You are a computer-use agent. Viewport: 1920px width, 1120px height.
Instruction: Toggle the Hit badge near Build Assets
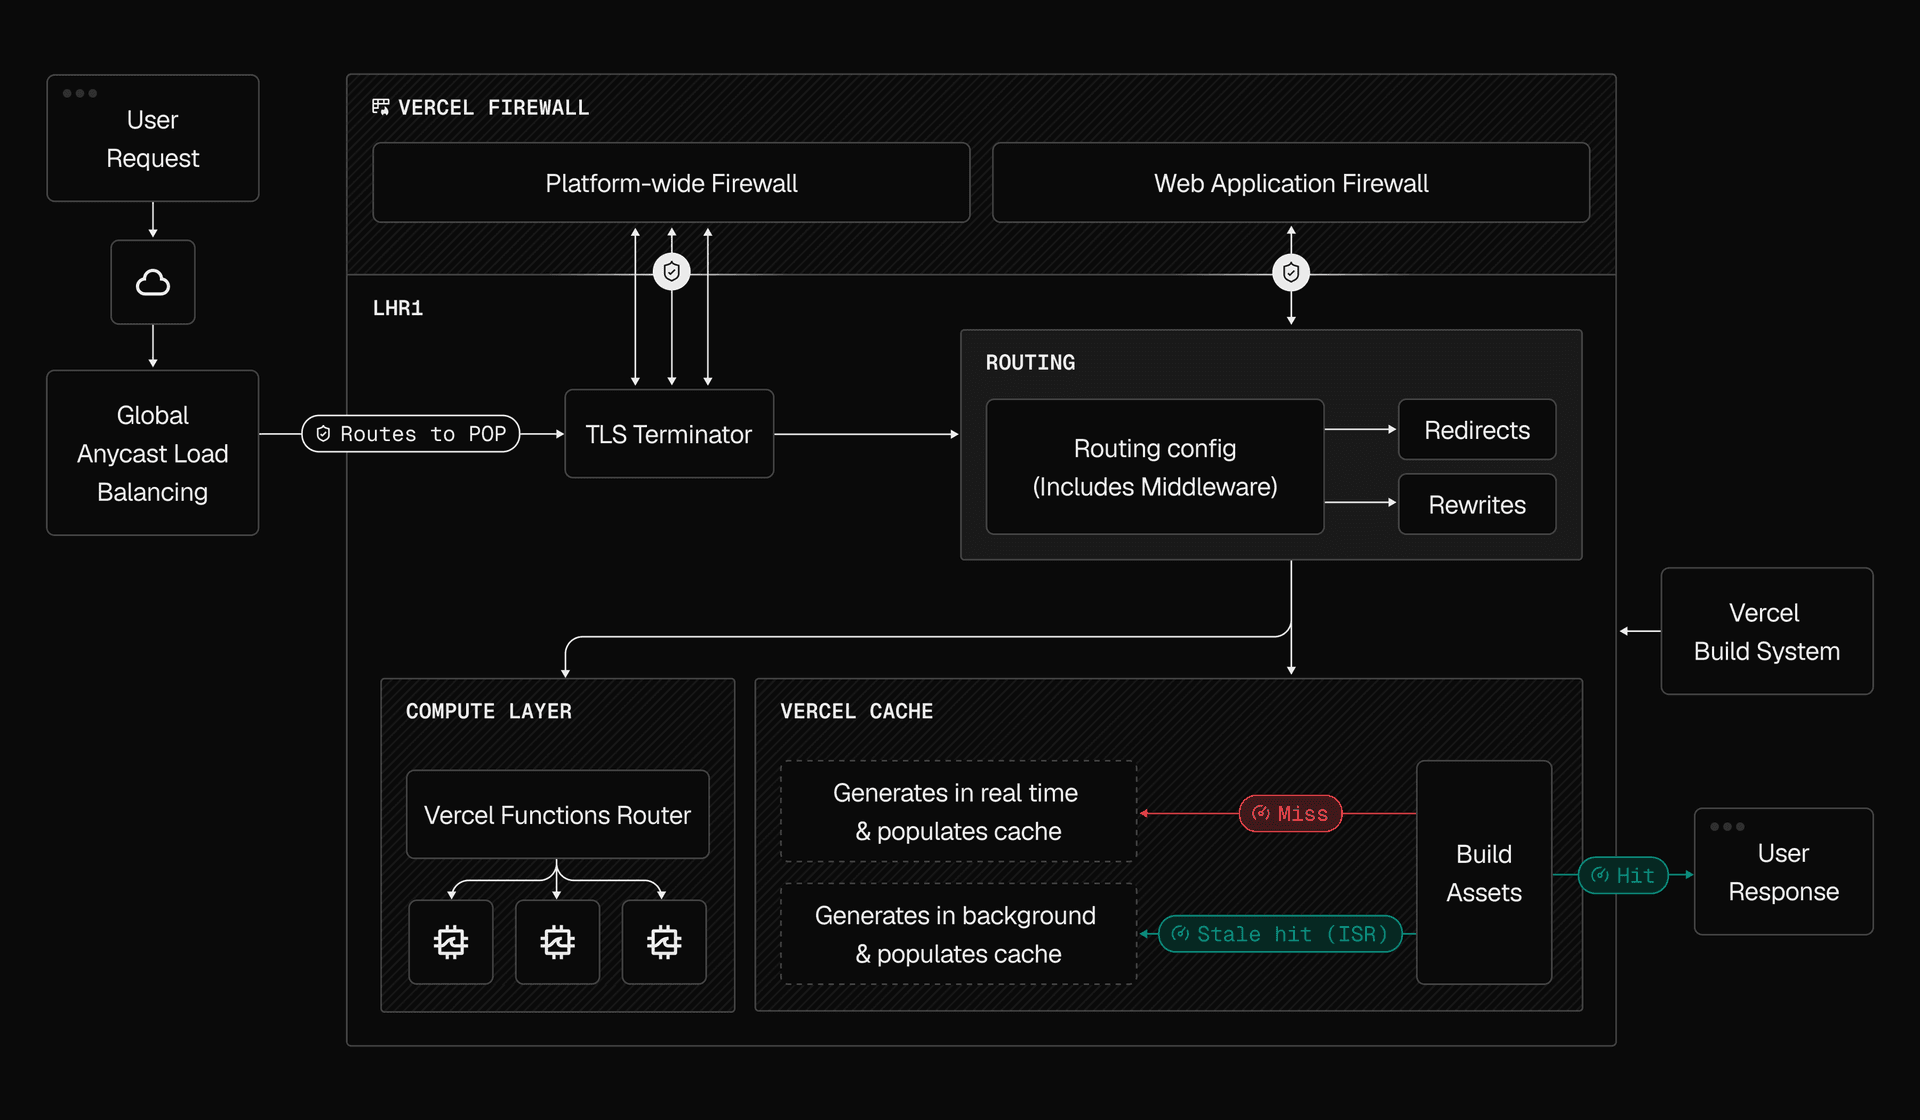click(1622, 875)
